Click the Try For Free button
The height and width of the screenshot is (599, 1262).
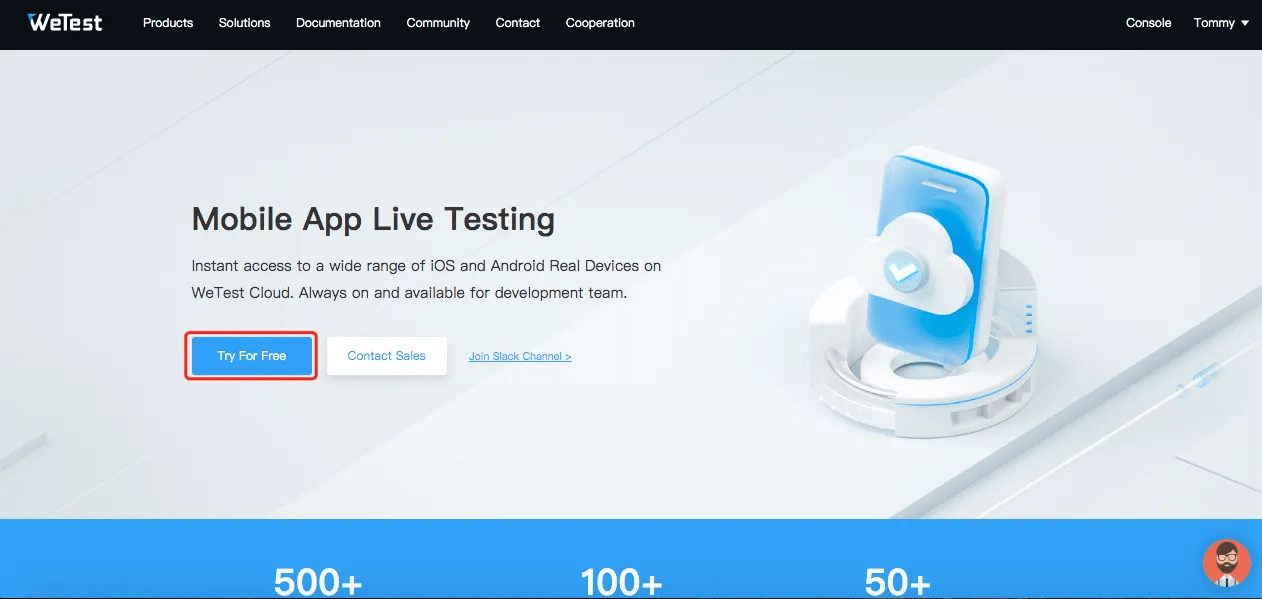coord(252,356)
